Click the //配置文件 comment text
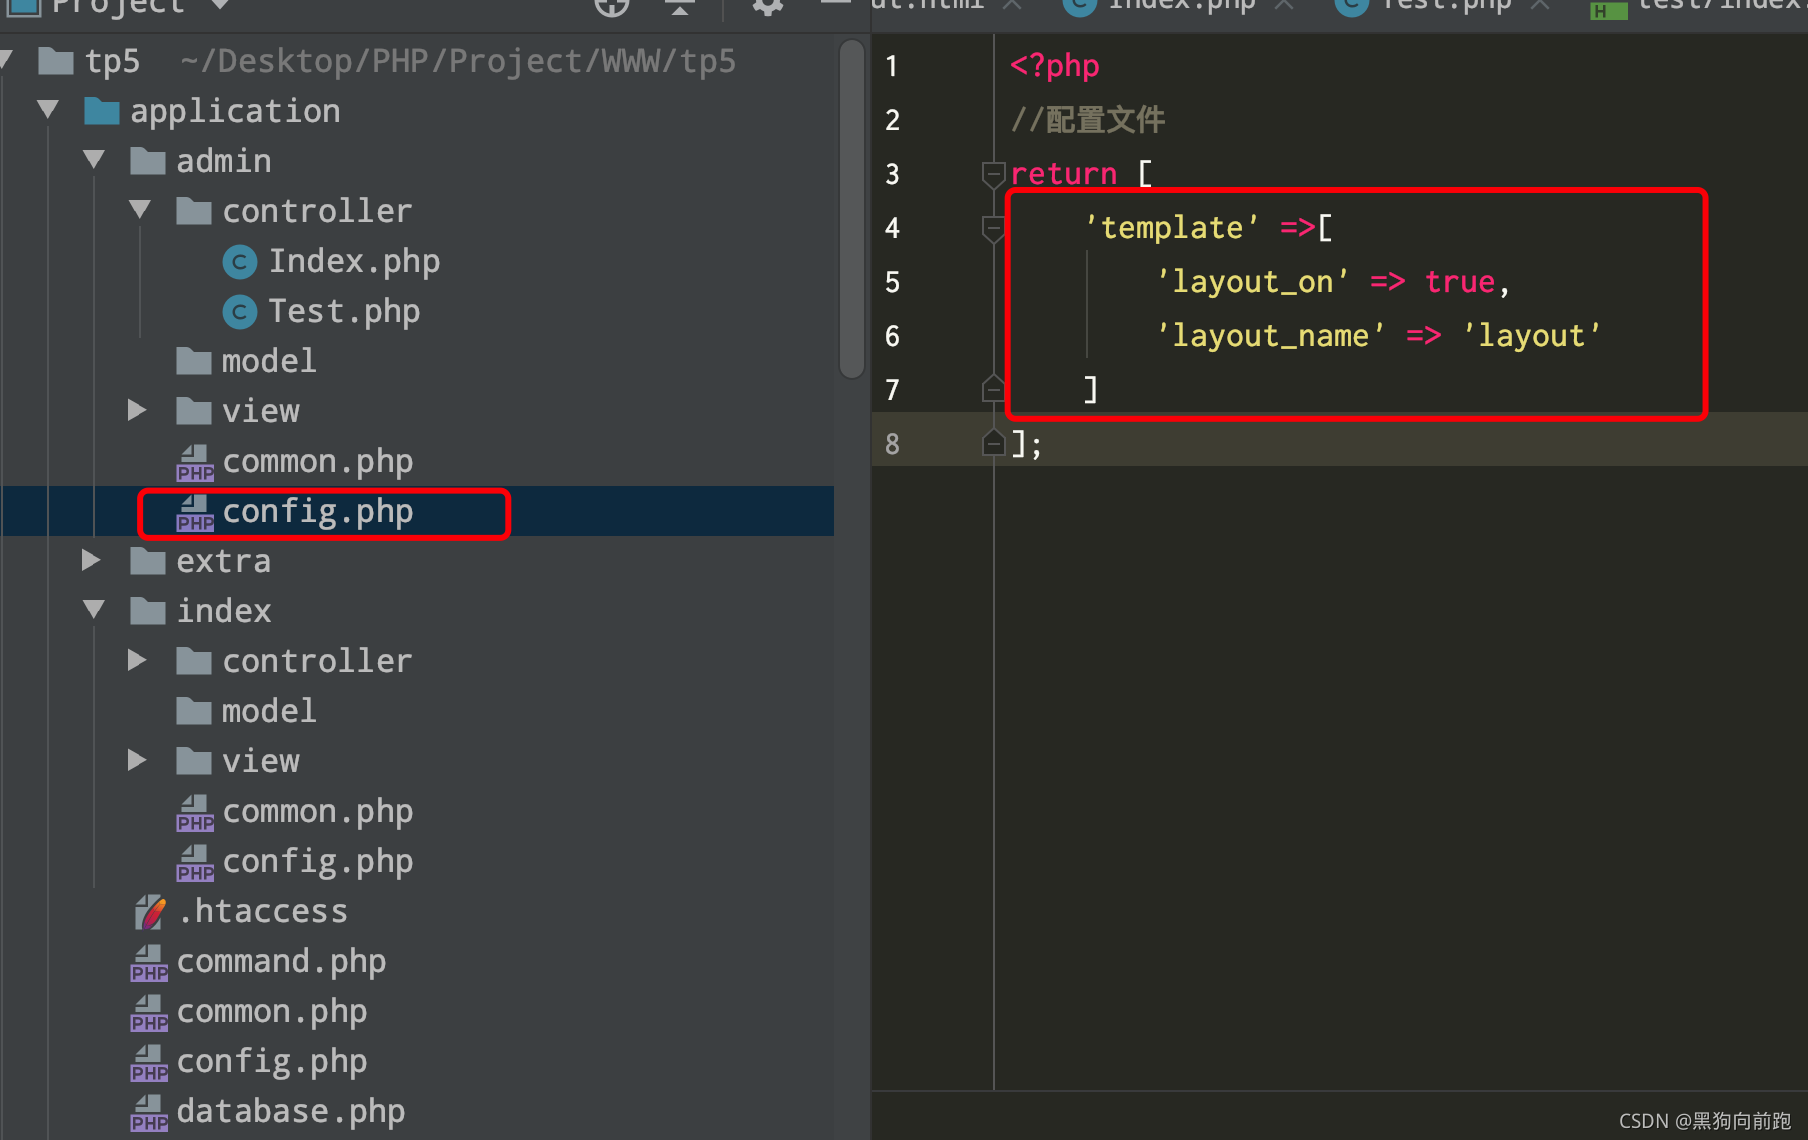This screenshot has width=1808, height=1140. pos(1087,120)
